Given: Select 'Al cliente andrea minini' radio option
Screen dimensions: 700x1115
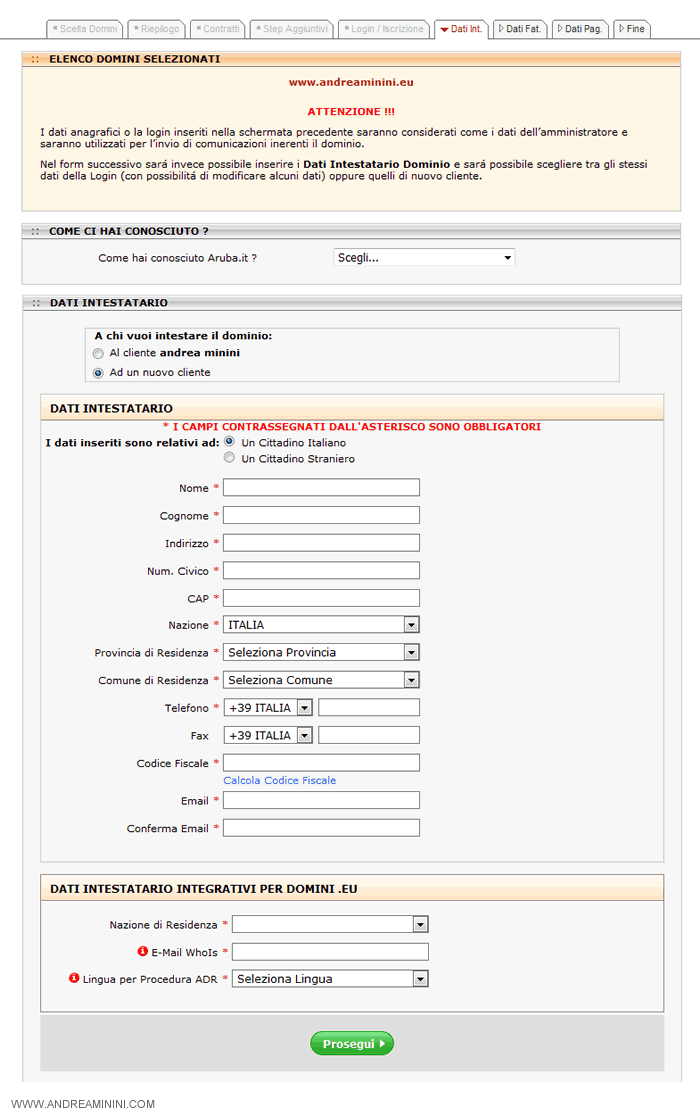Looking at the screenshot, I should [98, 353].
